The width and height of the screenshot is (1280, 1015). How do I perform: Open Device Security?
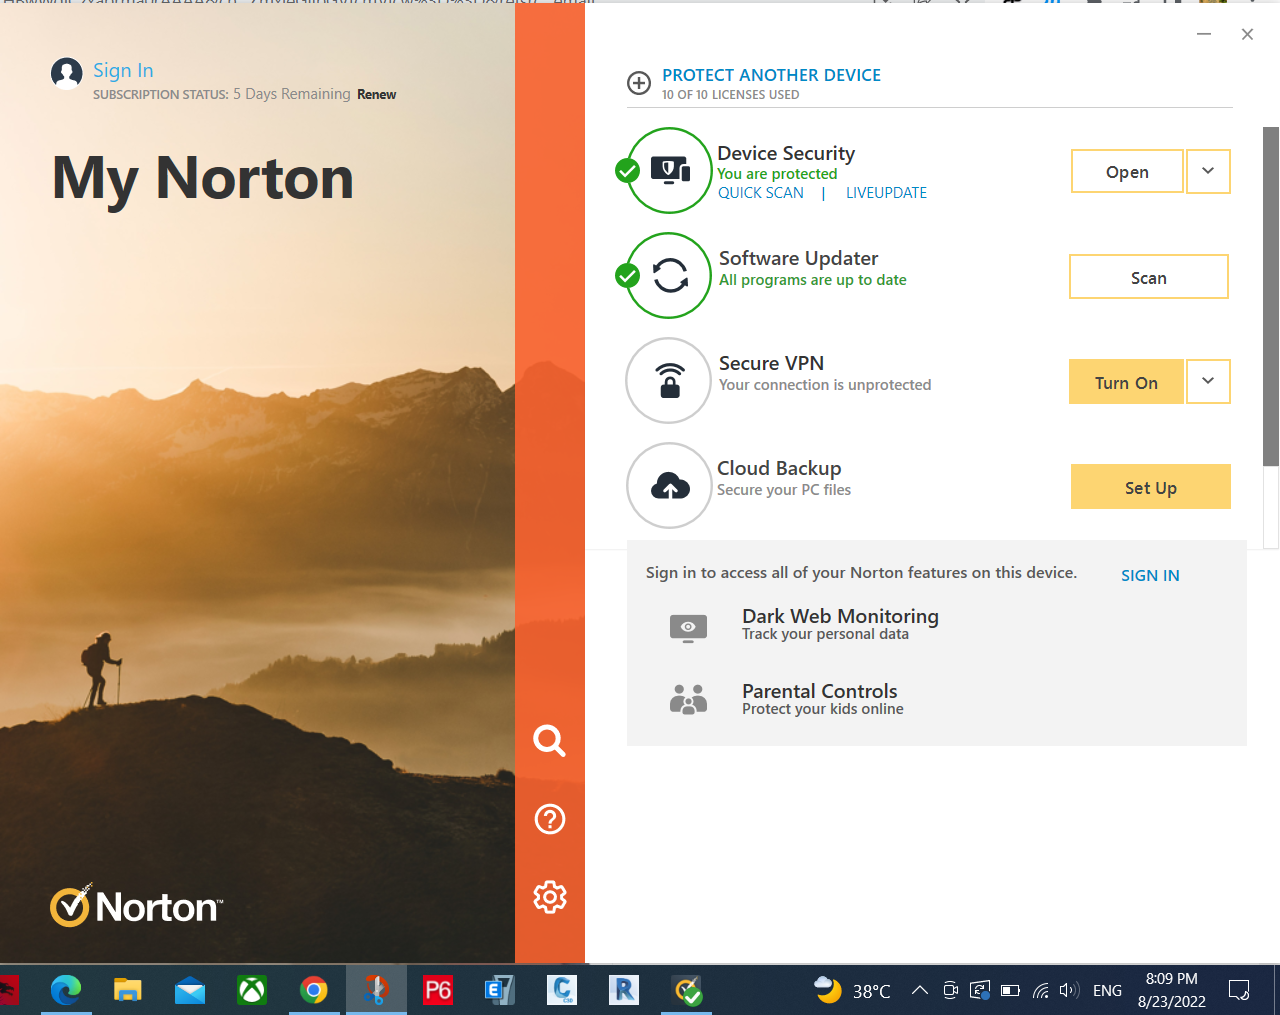point(1127,172)
